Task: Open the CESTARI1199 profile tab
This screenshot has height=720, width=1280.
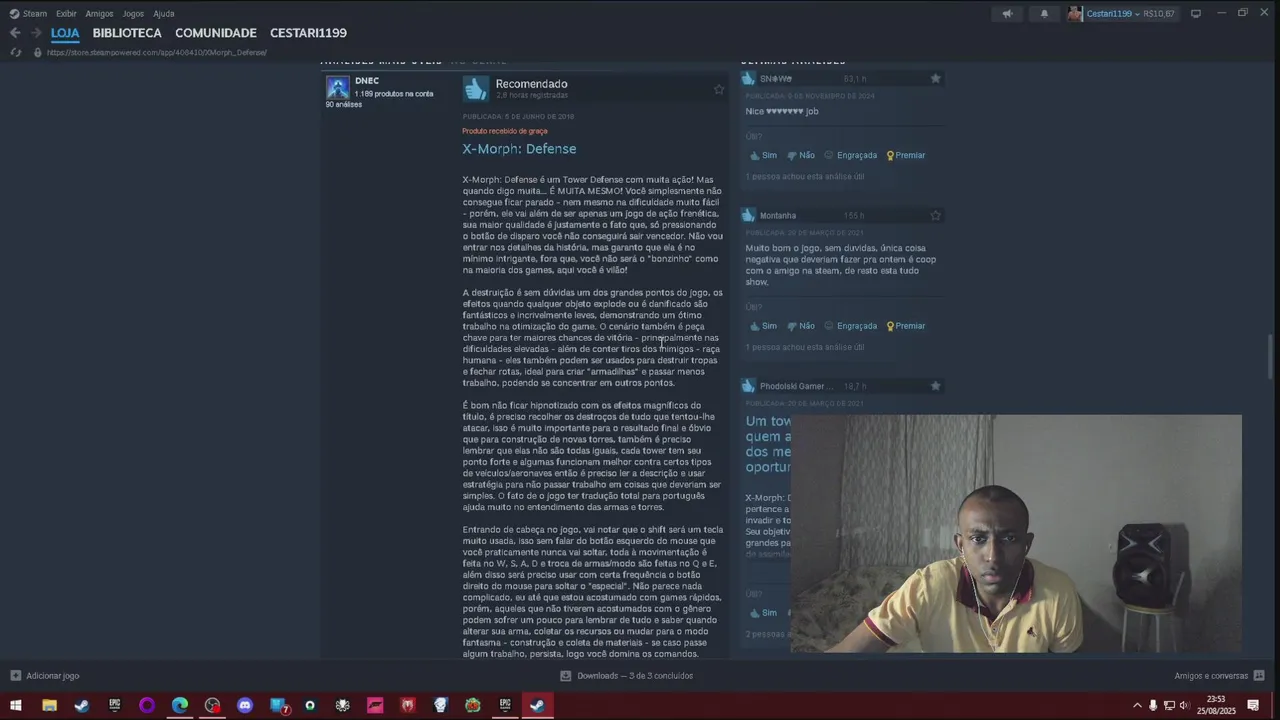Action: coord(308,33)
